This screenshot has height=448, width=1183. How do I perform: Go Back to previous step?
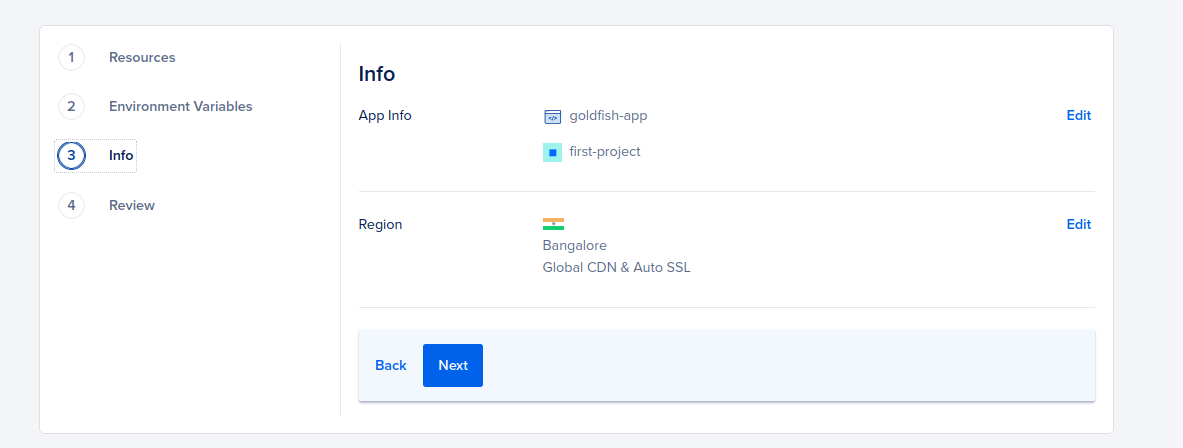[x=391, y=365]
